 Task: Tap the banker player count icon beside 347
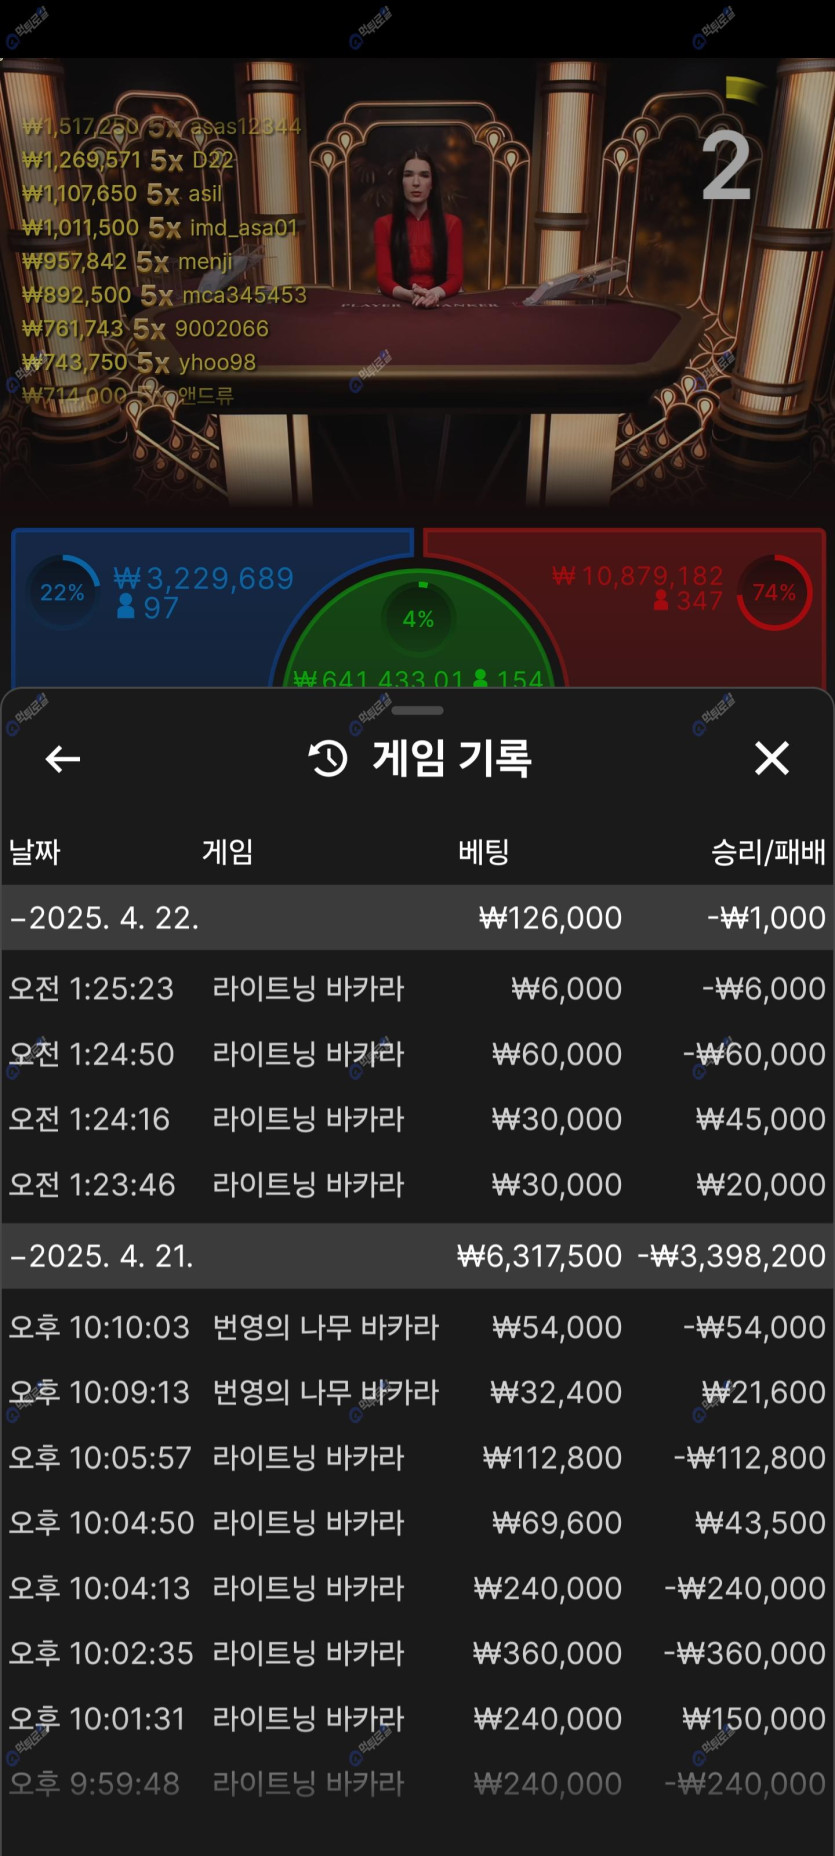[661, 600]
